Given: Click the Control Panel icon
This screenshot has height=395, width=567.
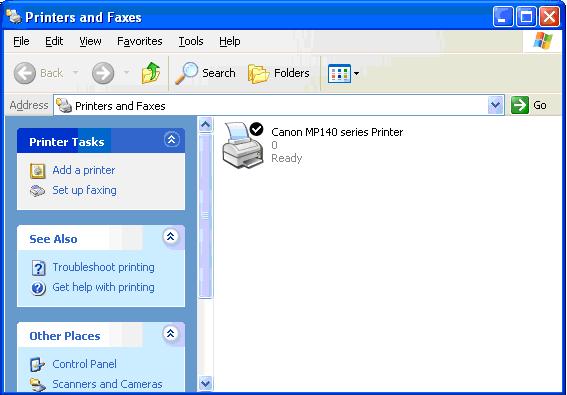Looking at the screenshot, I should pyautogui.click(x=38, y=365).
